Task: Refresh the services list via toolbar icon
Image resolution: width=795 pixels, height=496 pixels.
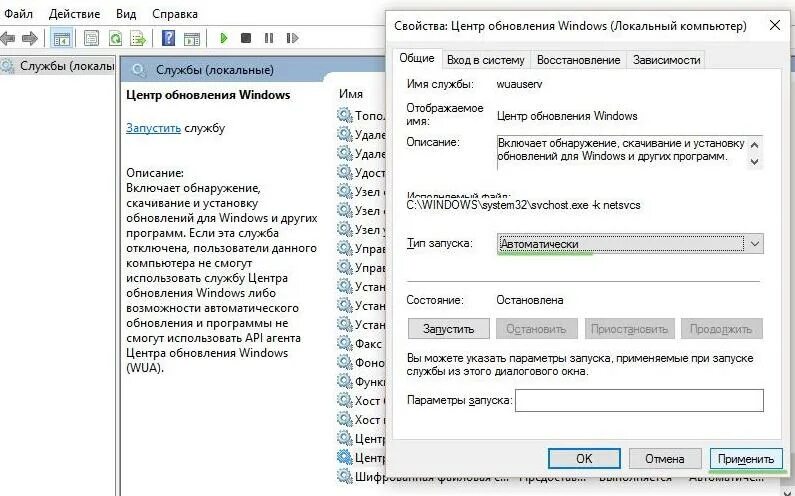Action: tap(115, 38)
